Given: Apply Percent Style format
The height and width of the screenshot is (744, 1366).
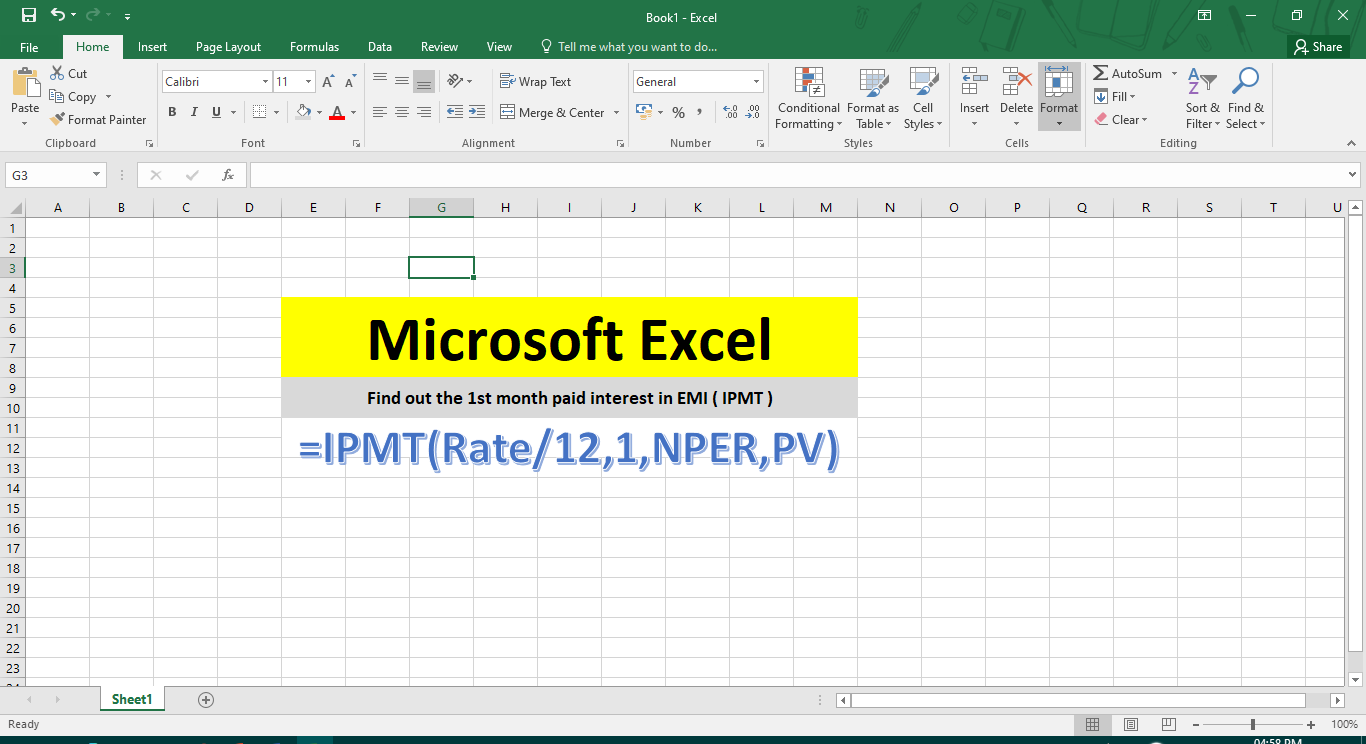Looking at the screenshot, I should (678, 112).
